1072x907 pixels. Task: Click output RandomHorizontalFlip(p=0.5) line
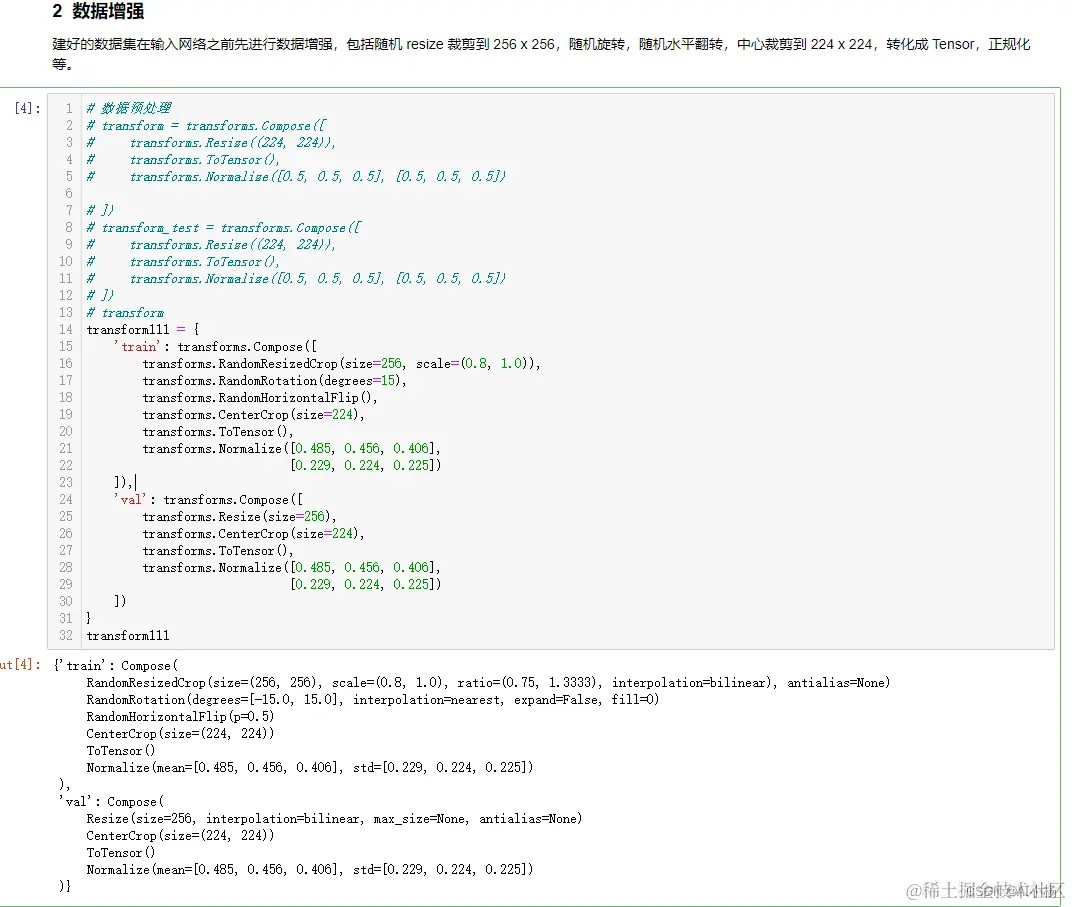[x=180, y=717]
